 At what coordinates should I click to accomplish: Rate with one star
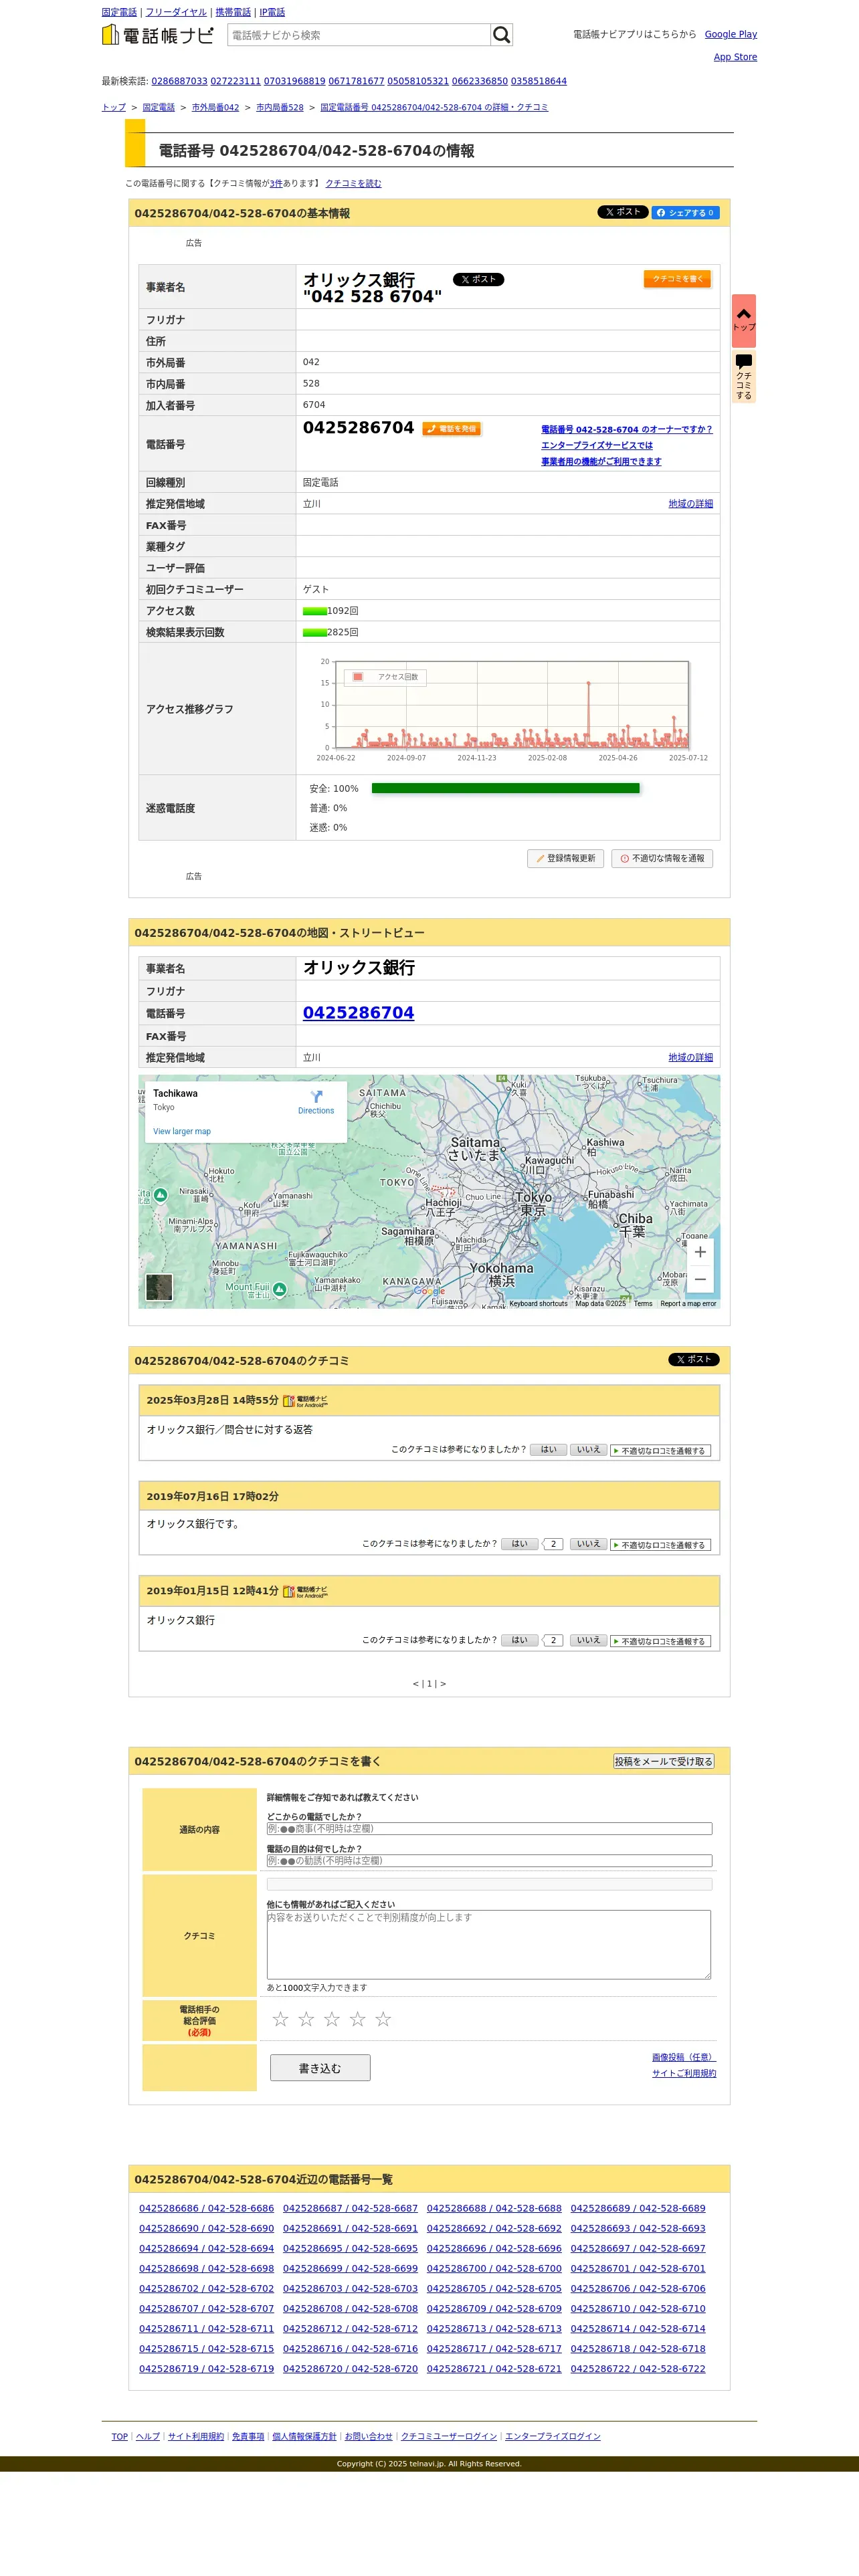pos(281,2019)
